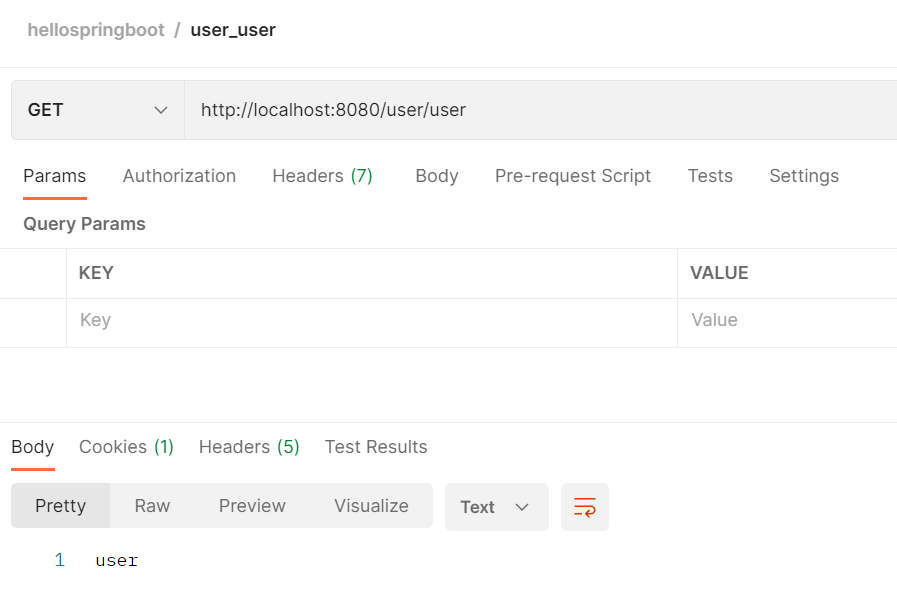Switch to the Tests tab
897x615 pixels.
(710, 176)
